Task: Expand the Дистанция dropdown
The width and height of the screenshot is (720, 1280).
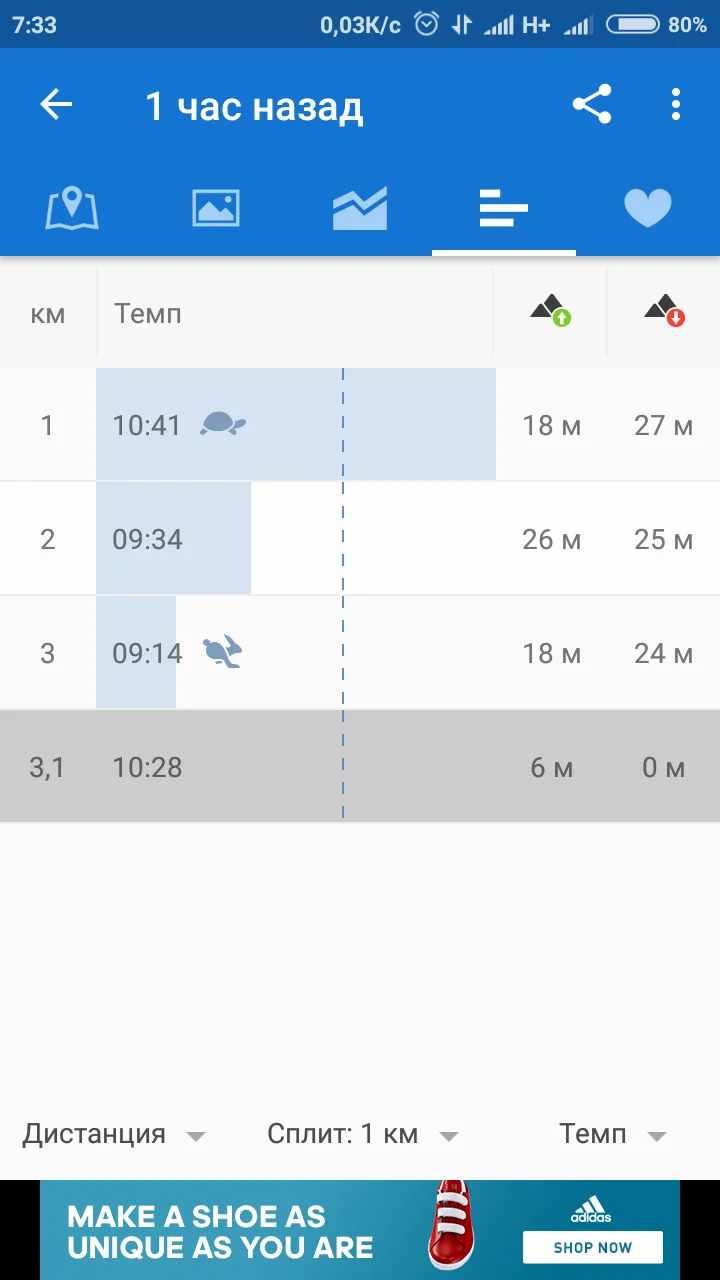Action: tap(114, 1134)
